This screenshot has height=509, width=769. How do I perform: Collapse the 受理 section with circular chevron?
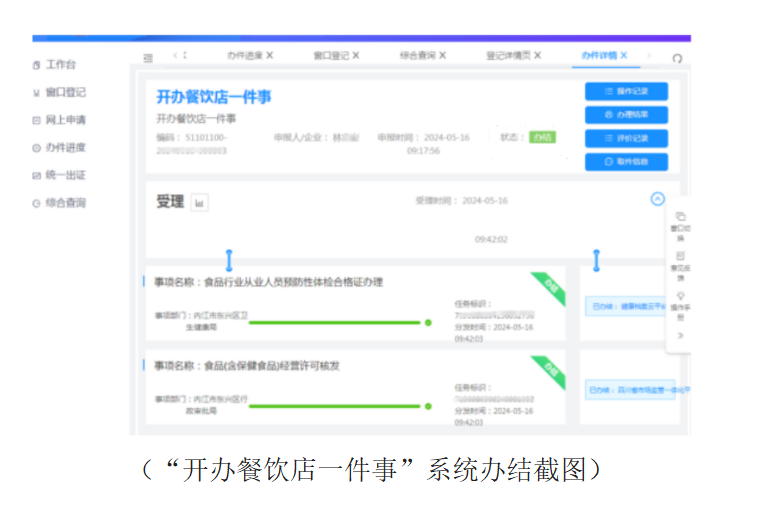pos(658,199)
